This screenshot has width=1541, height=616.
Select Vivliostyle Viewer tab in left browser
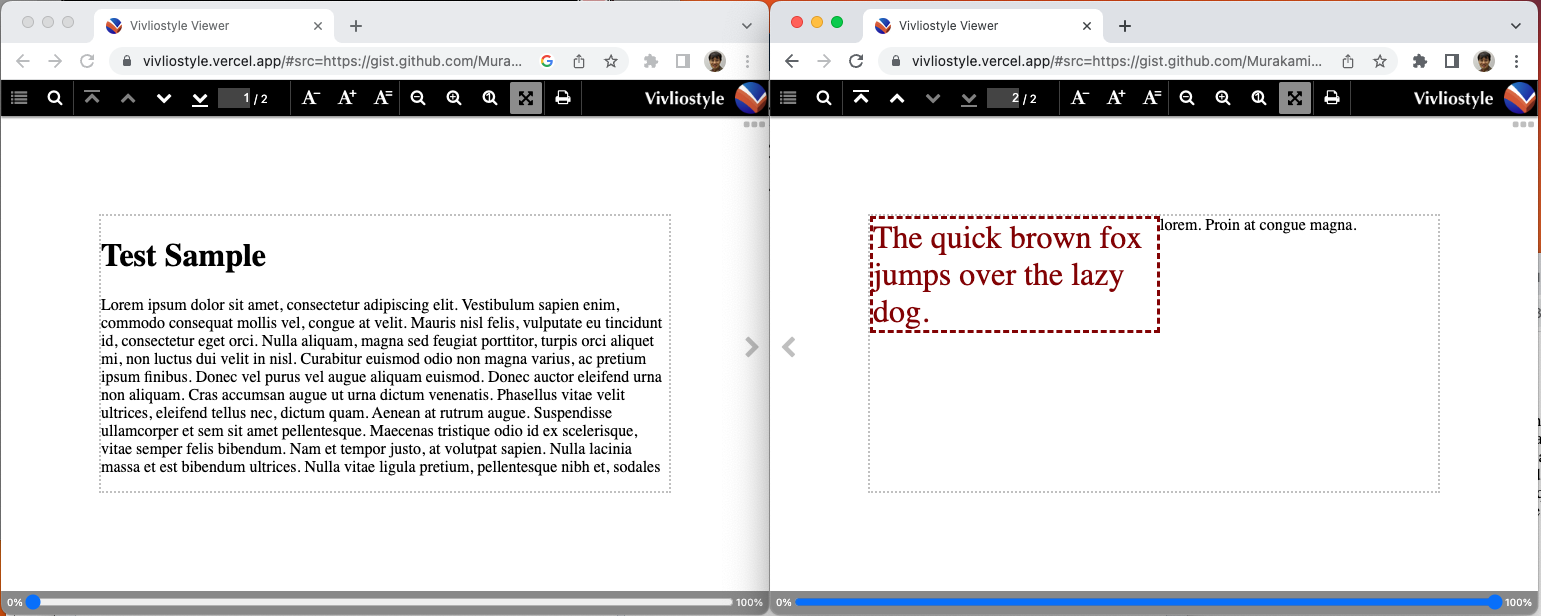pos(216,26)
